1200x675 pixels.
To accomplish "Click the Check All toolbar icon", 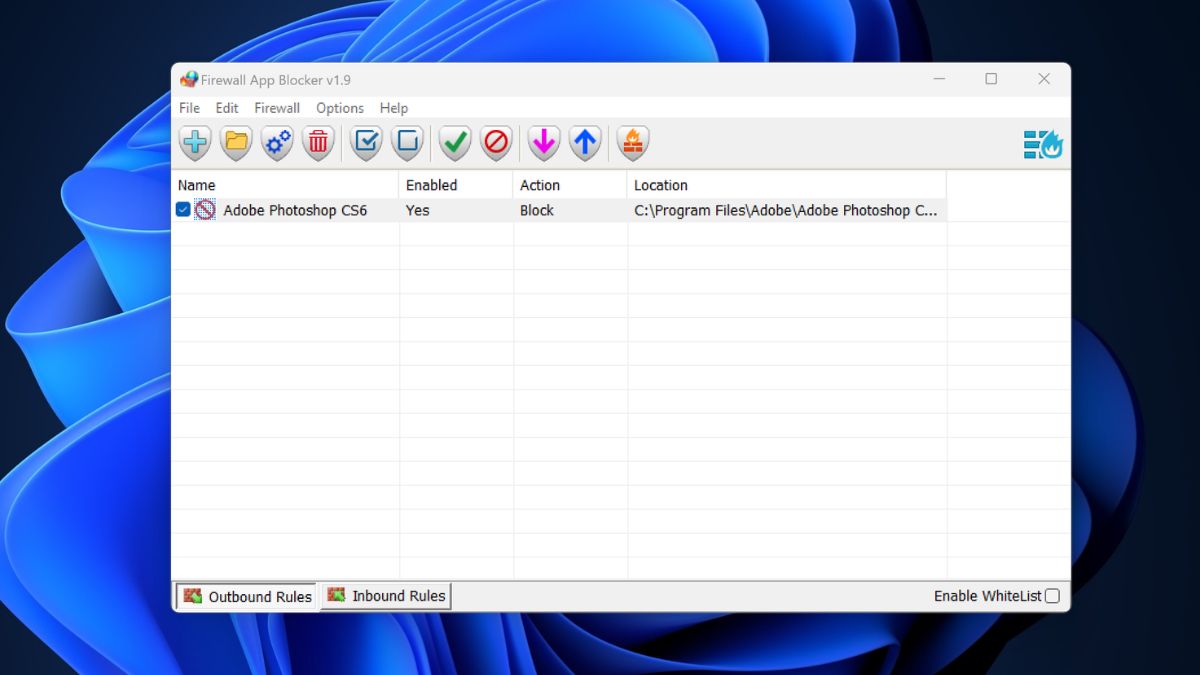I will [x=367, y=143].
